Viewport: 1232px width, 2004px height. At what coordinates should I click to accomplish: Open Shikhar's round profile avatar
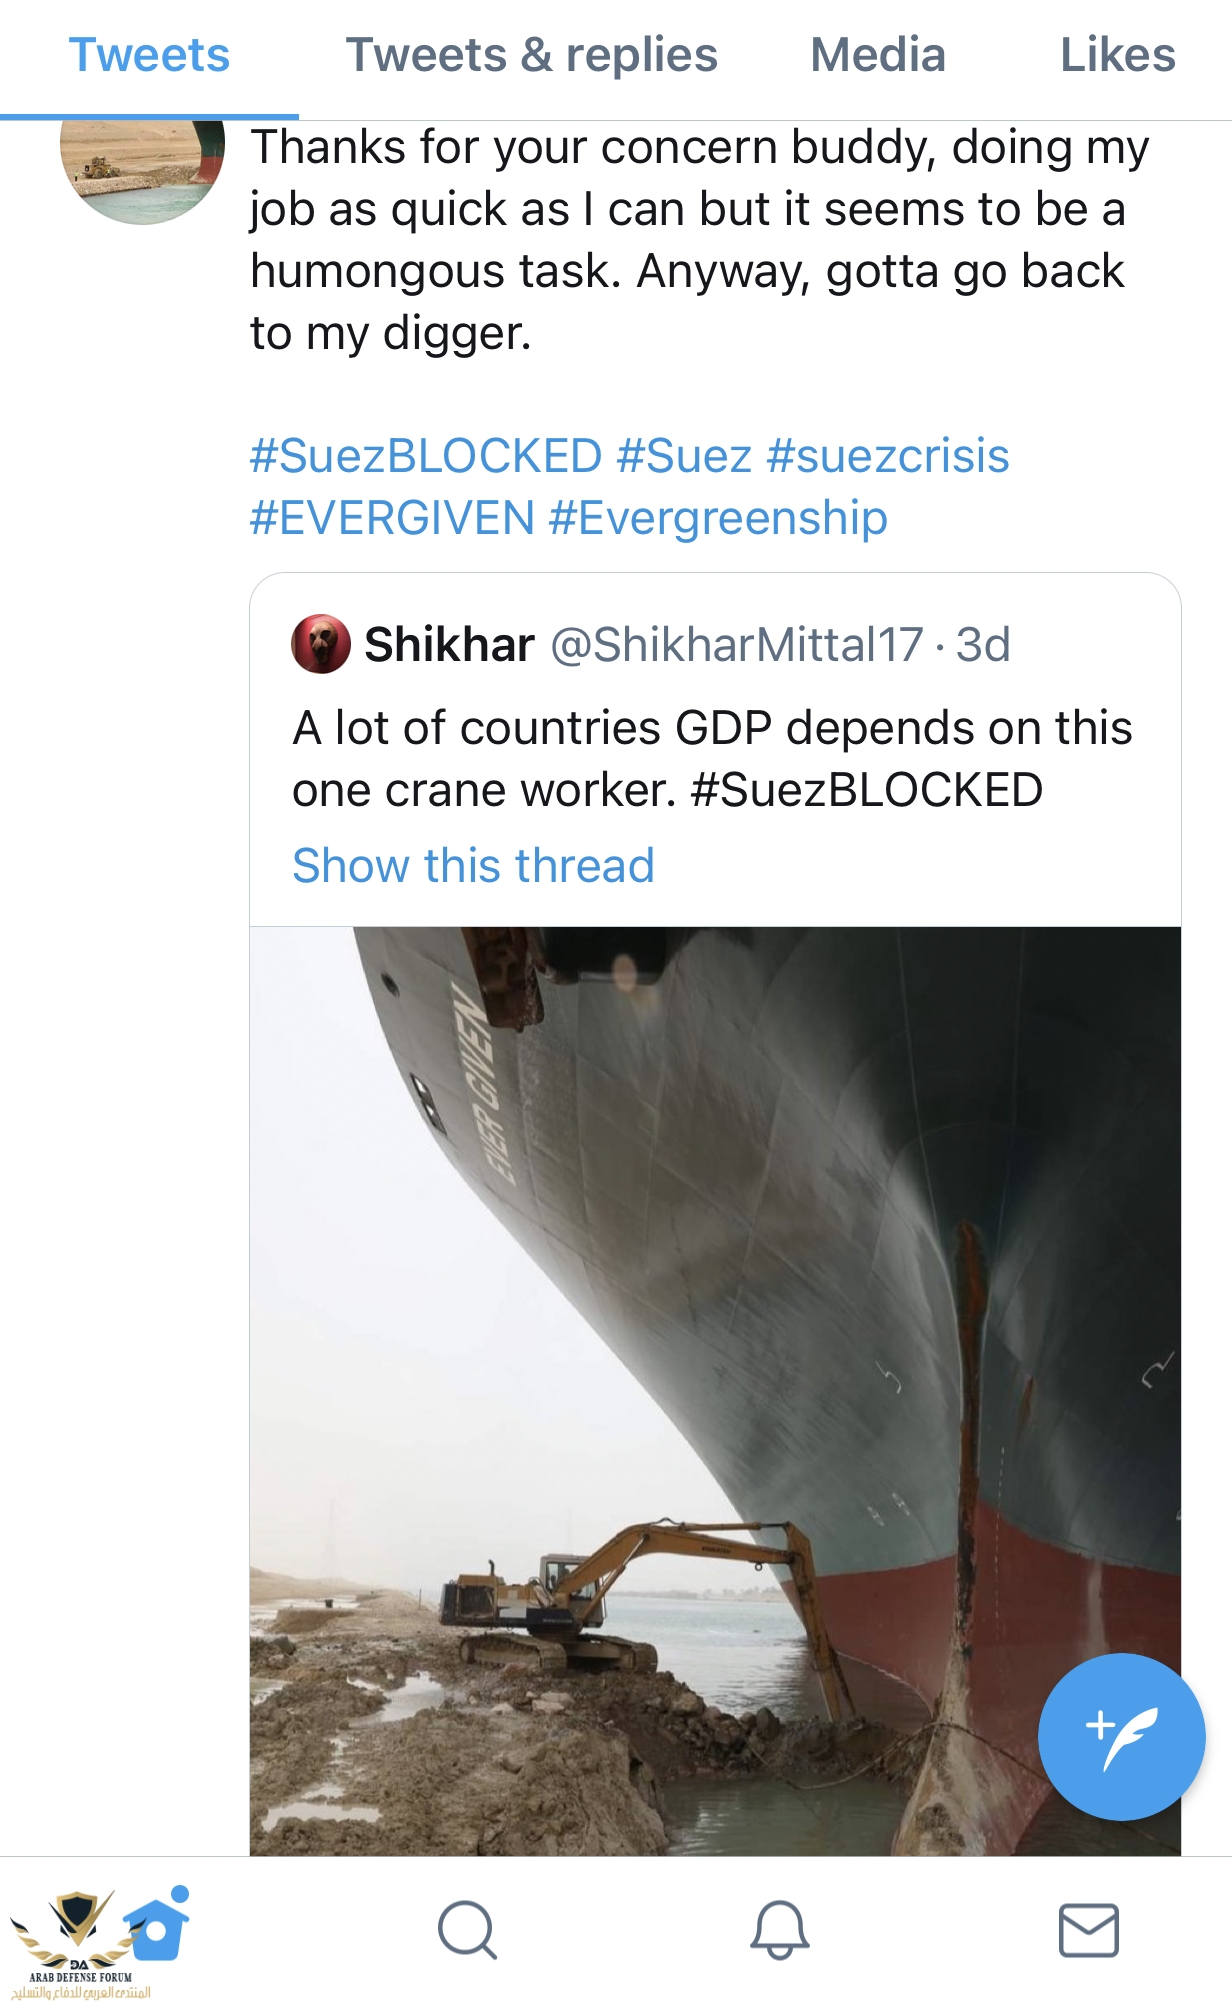320,645
